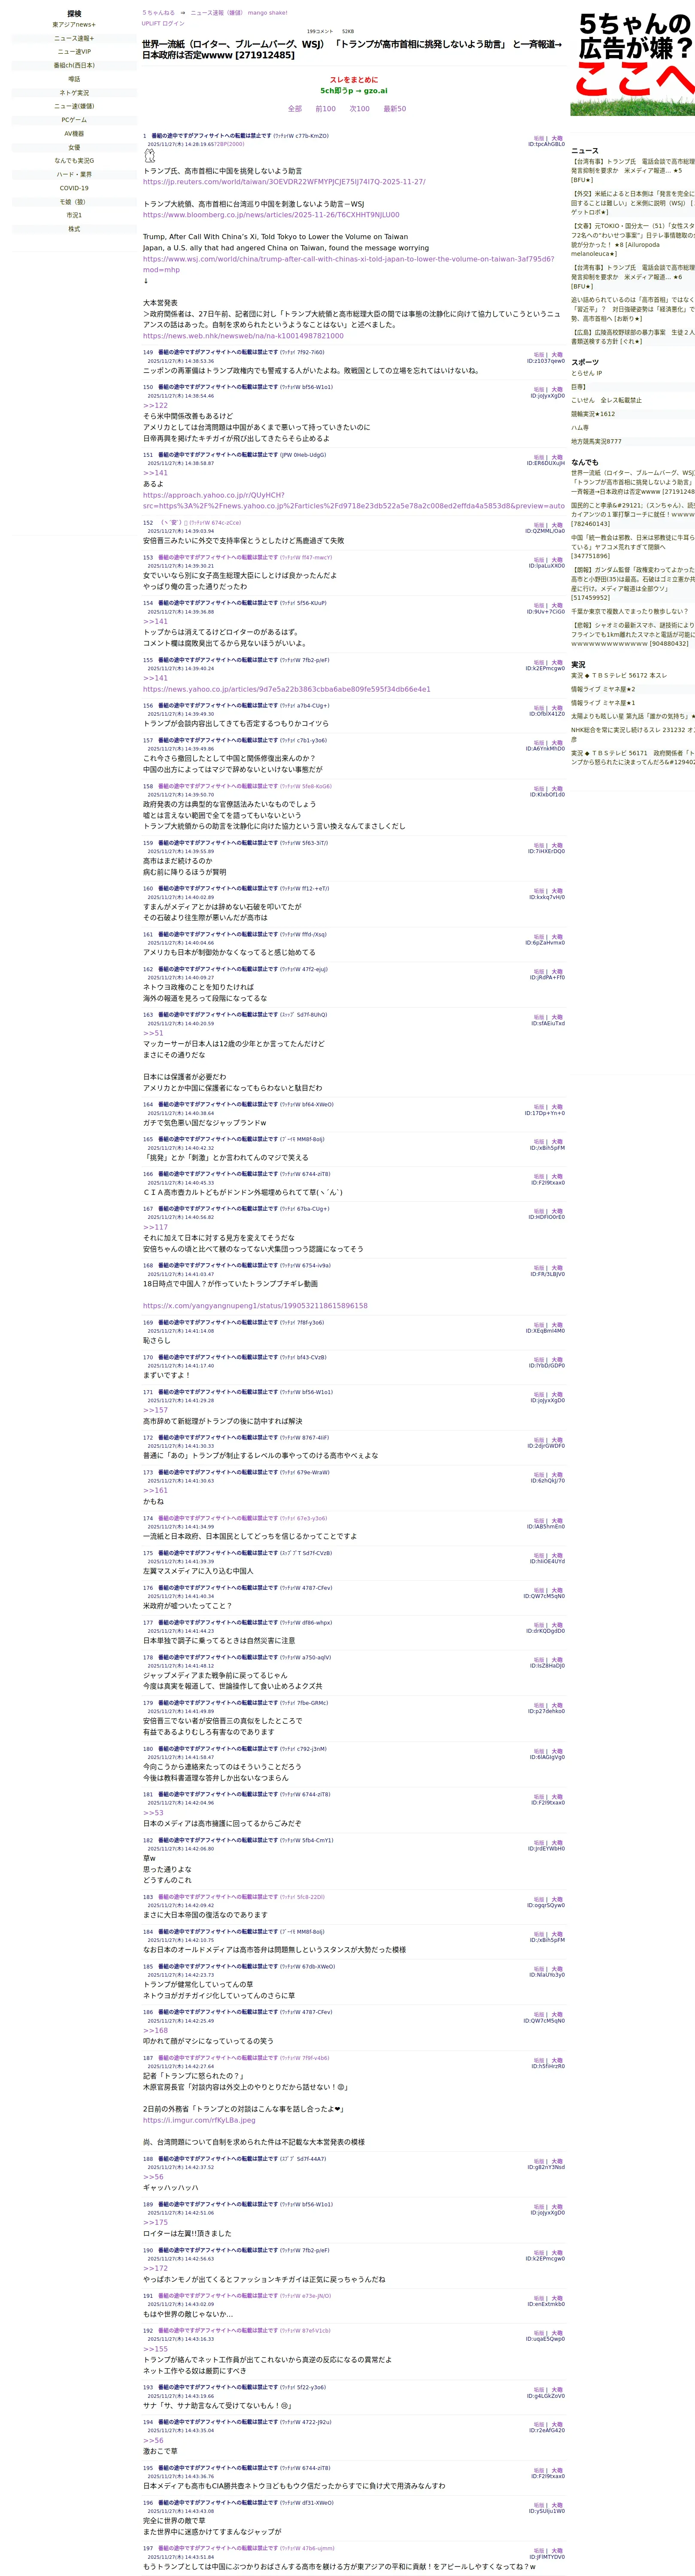Click the red スレをまとめに link
The width and height of the screenshot is (695, 2576).
354,80
